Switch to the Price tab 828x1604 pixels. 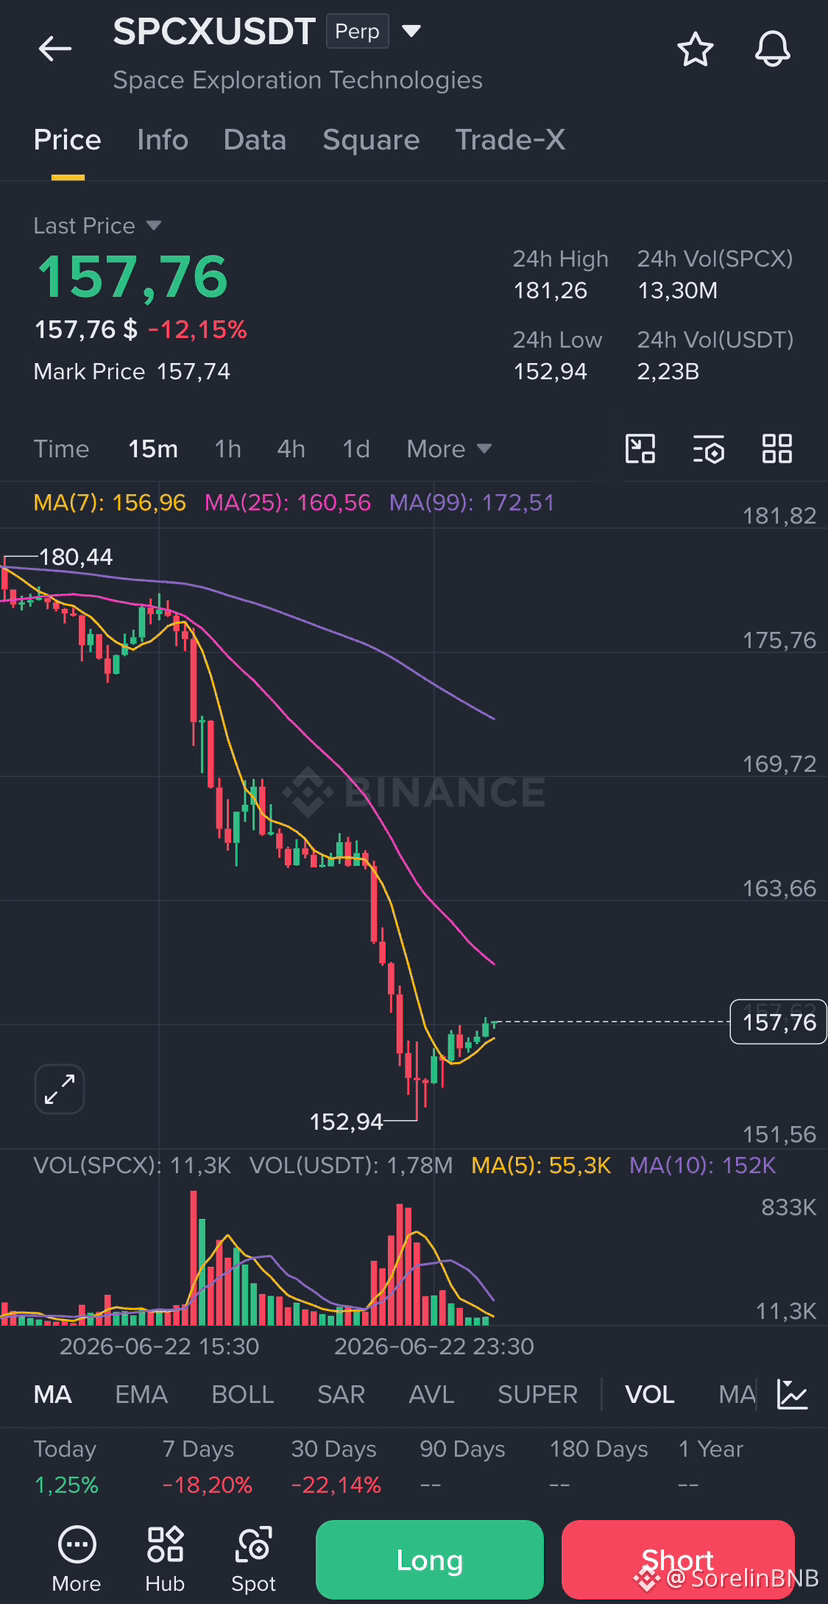click(67, 140)
